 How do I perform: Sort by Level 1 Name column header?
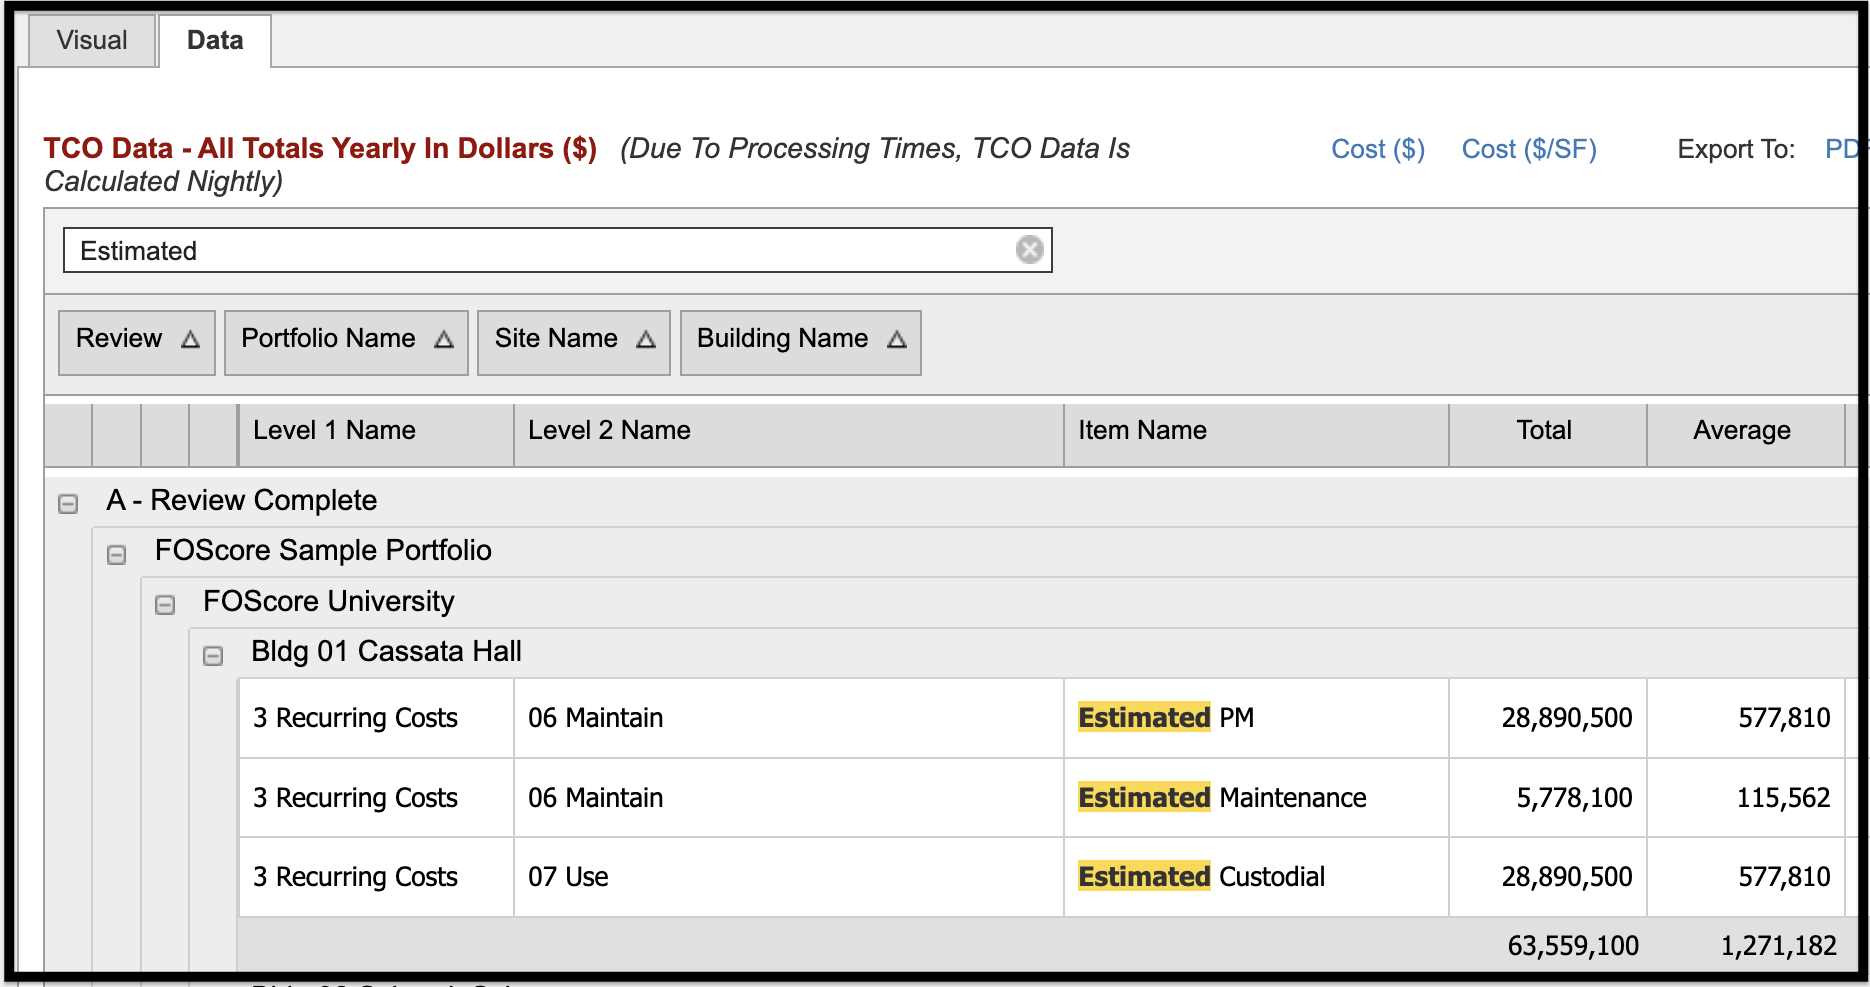(x=376, y=435)
